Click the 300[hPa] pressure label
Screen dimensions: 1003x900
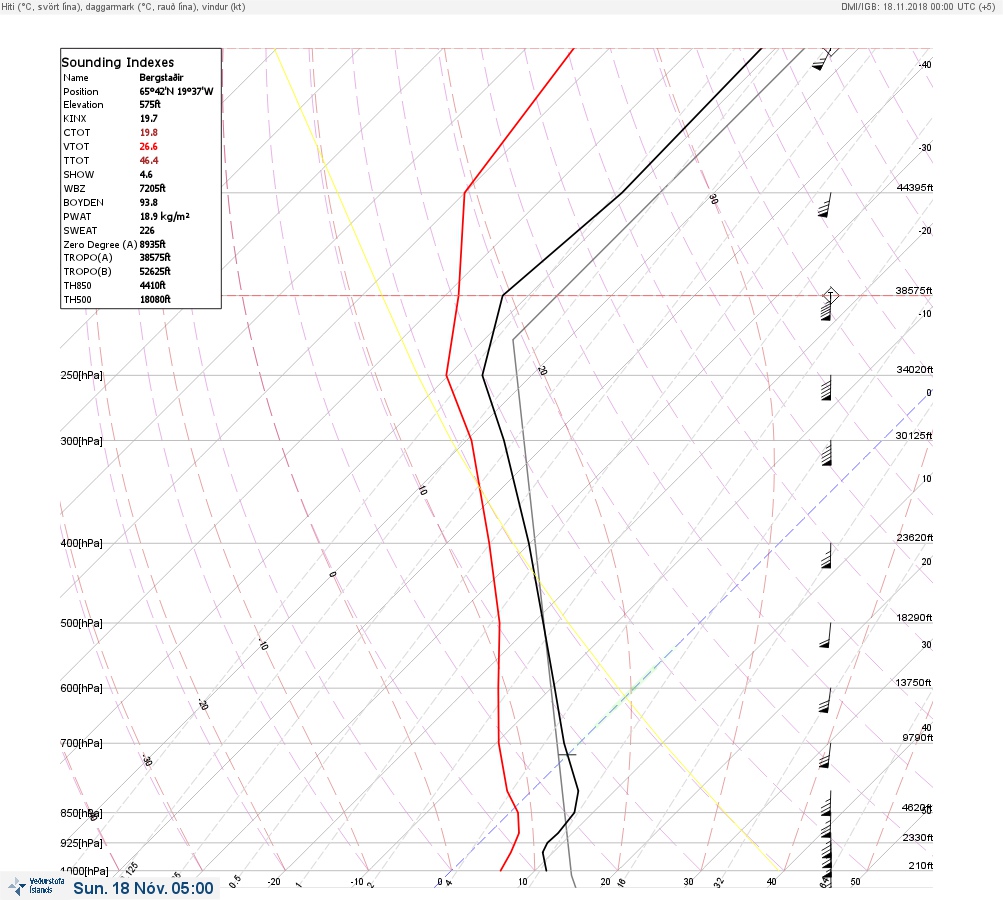coord(81,441)
